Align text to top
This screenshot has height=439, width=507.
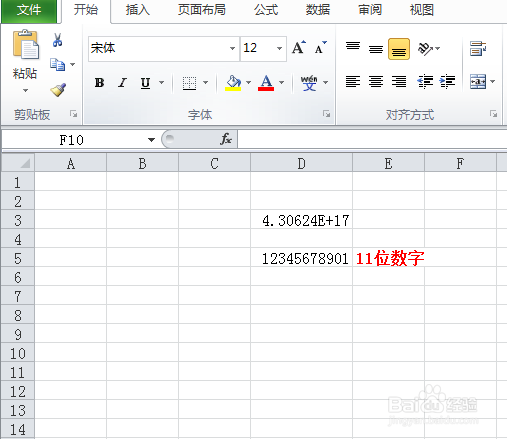(x=353, y=46)
